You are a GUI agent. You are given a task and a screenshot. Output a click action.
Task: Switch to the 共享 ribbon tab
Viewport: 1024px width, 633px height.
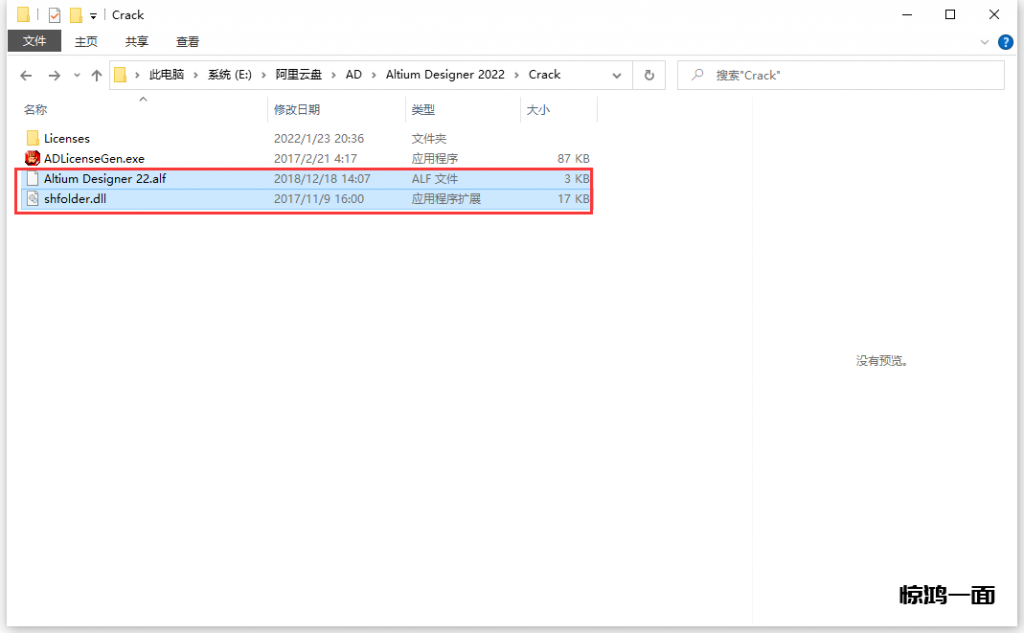coord(137,41)
